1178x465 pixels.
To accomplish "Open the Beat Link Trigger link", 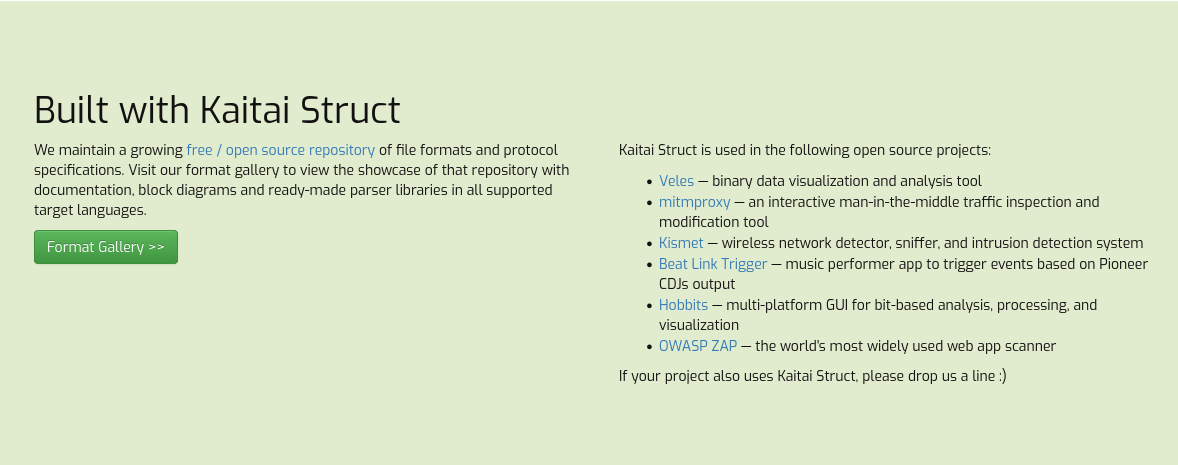I will (x=712, y=264).
